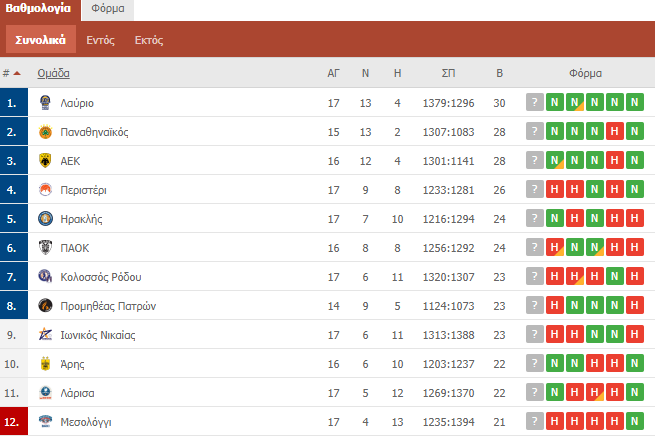The image size is (655, 443).
Task: Click Μεσολόγγι's green N win form badge
Action: 635,421
